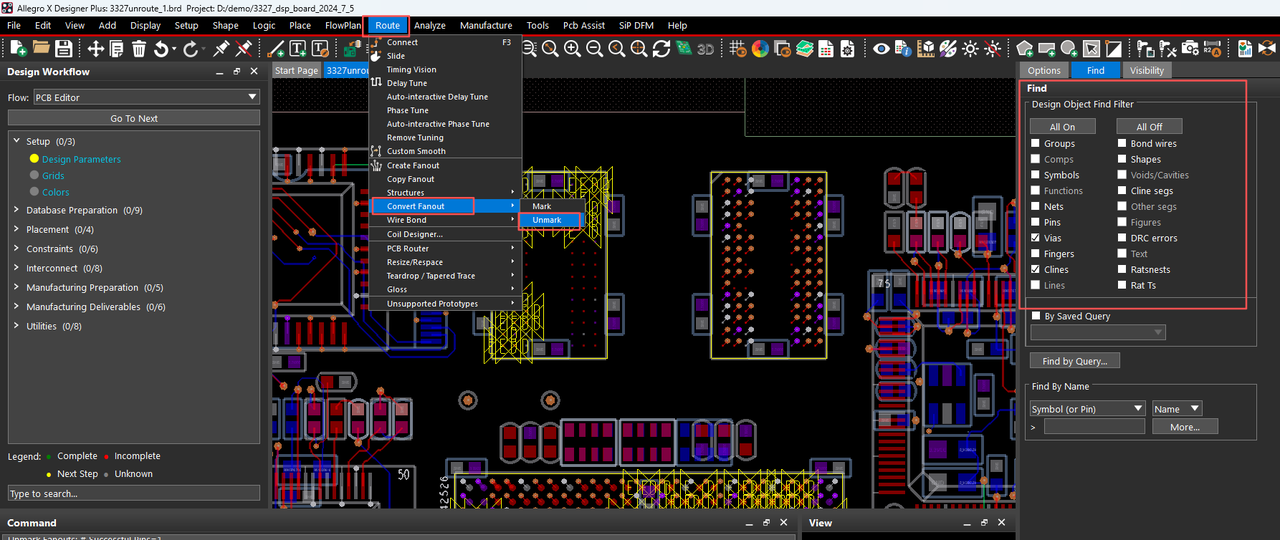Select Unmark in Convert Fanout submenu

tap(547, 220)
